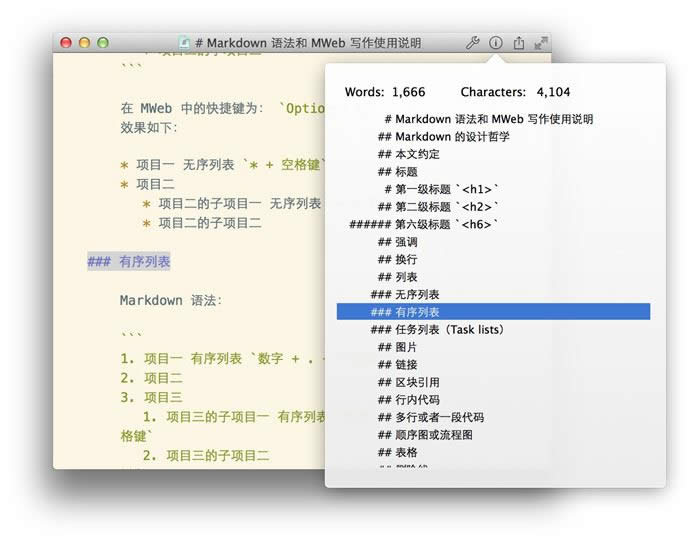This screenshot has width=700, height=542.
Task: Select '## 链接' outline entry
Action: pyautogui.click(x=397, y=365)
